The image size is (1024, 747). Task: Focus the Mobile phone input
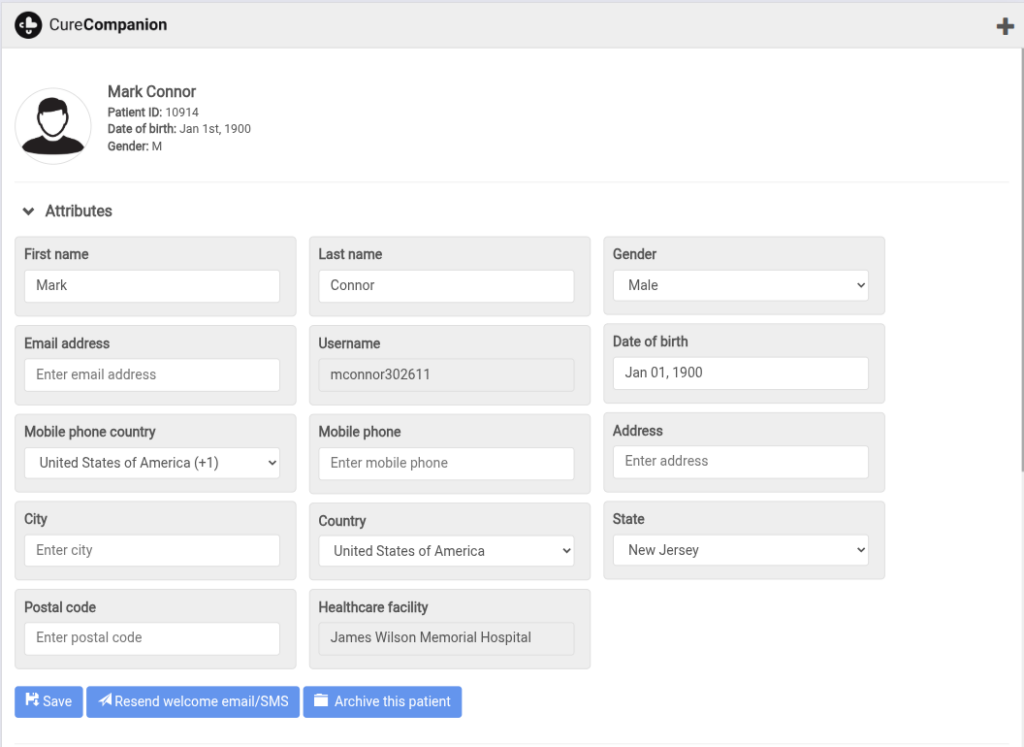[x=446, y=463]
